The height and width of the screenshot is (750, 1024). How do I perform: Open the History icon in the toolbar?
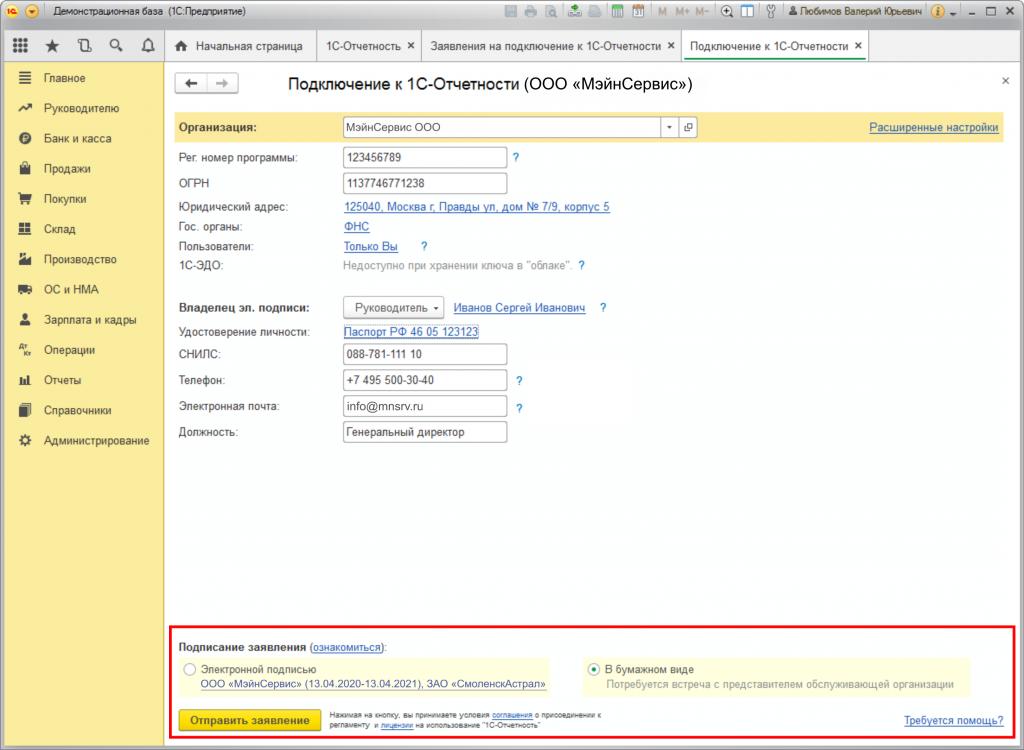(84, 46)
